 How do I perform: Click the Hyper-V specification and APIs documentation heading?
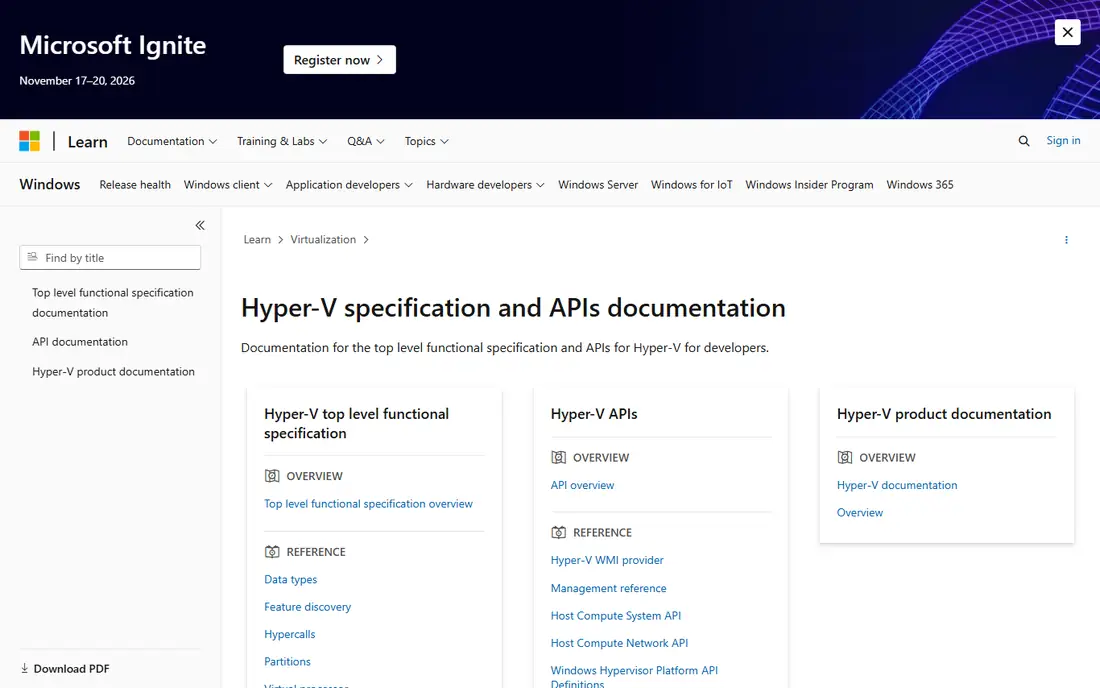513,308
